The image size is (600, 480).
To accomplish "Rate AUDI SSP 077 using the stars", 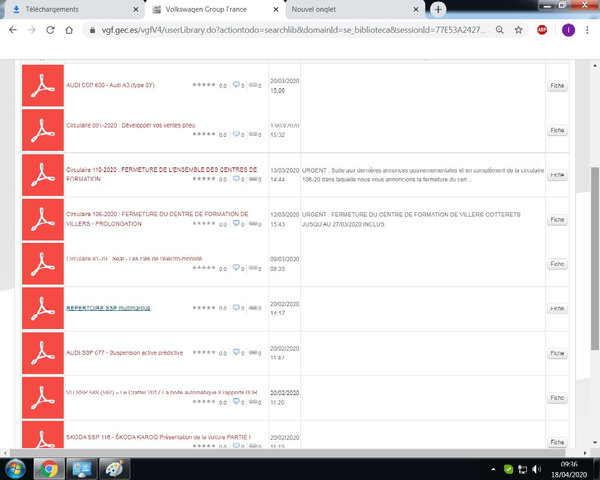I will pyautogui.click(x=204, y=353).
